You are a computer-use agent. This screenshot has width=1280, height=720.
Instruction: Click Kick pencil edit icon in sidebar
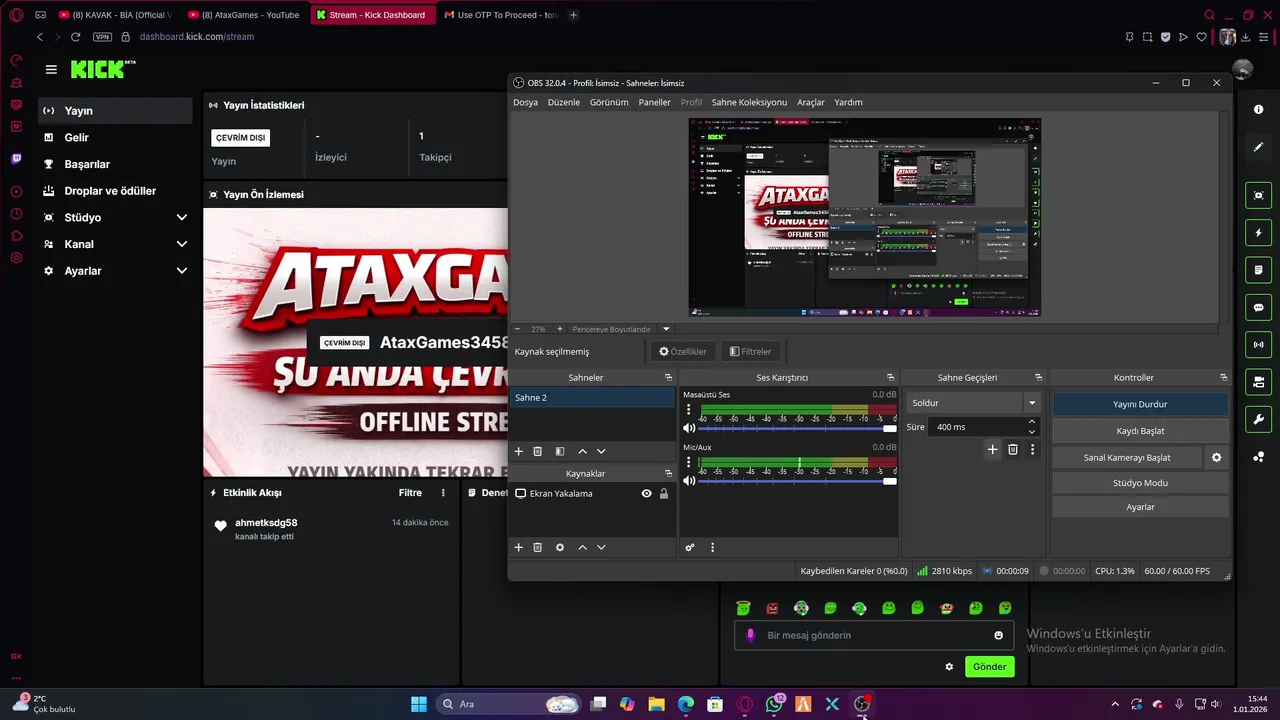pyautogui.click(x=1258, y=147)
